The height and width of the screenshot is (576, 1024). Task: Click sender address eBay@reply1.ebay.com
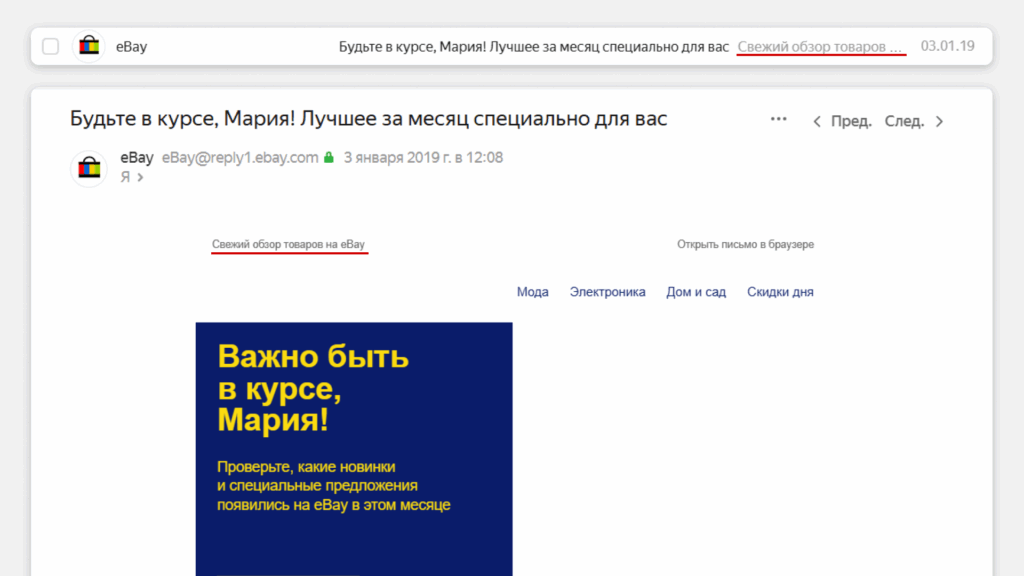(x=240, y=157)
